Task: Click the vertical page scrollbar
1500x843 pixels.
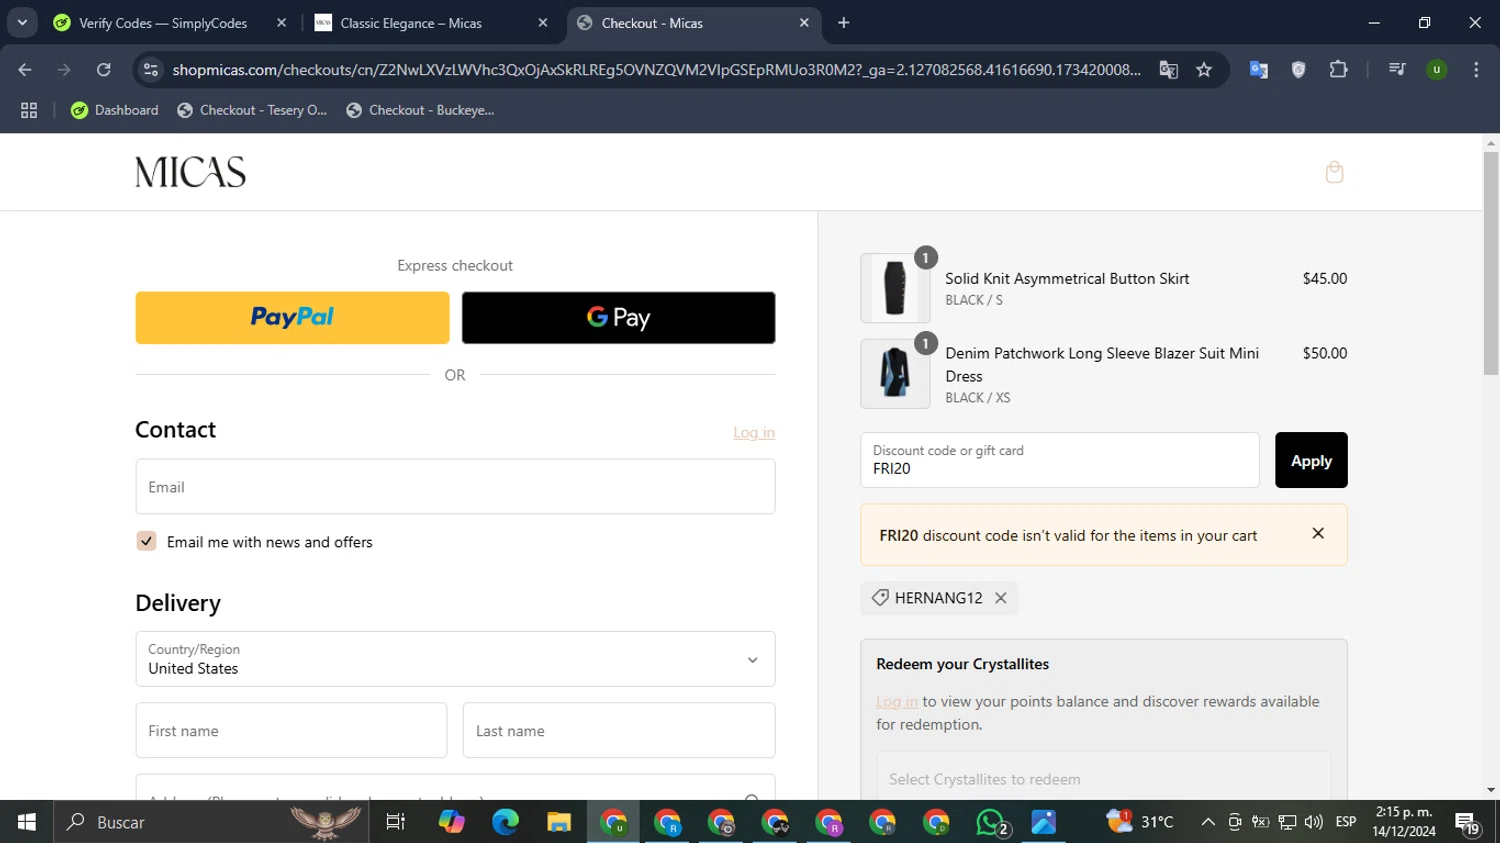Action: click(1491, 265)
